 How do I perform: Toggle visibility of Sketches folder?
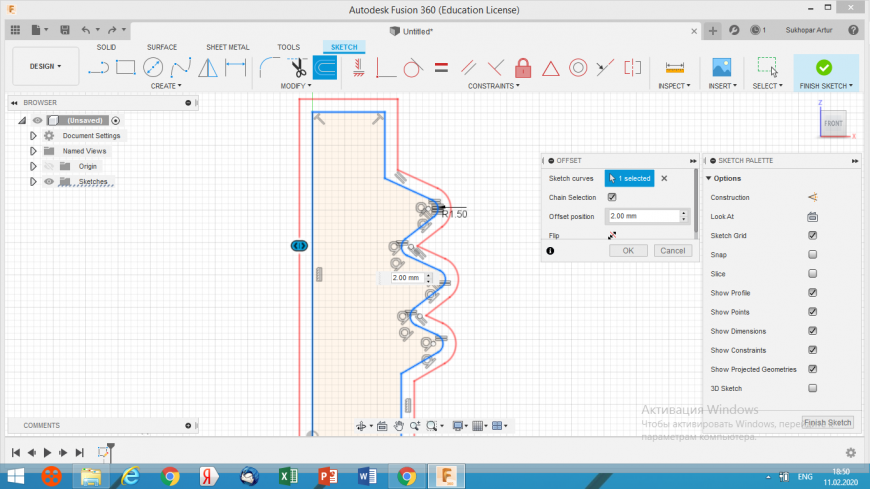pyautogui.click(x=49, y=182)
